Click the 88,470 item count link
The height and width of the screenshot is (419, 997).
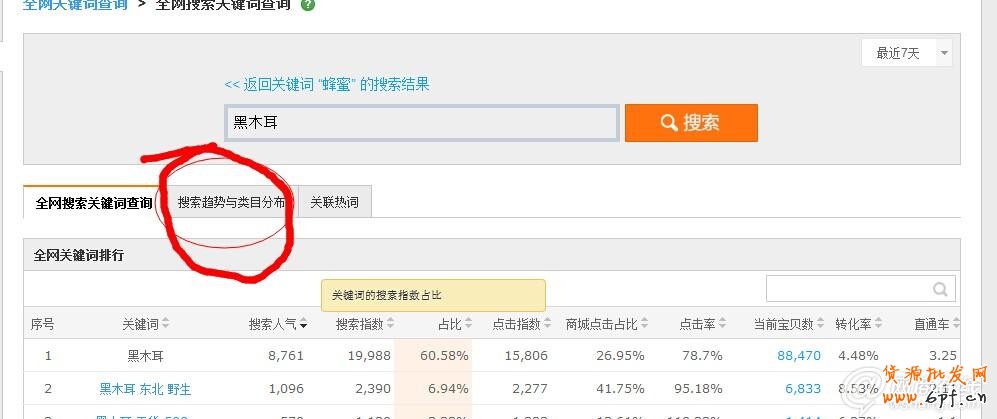798,355
